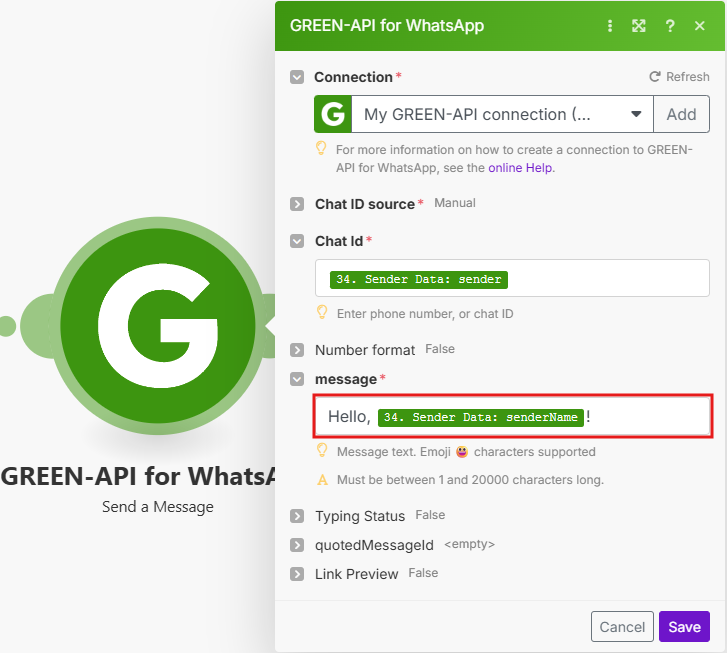
Task: Click the Add connection button
Action: (681, 114)
